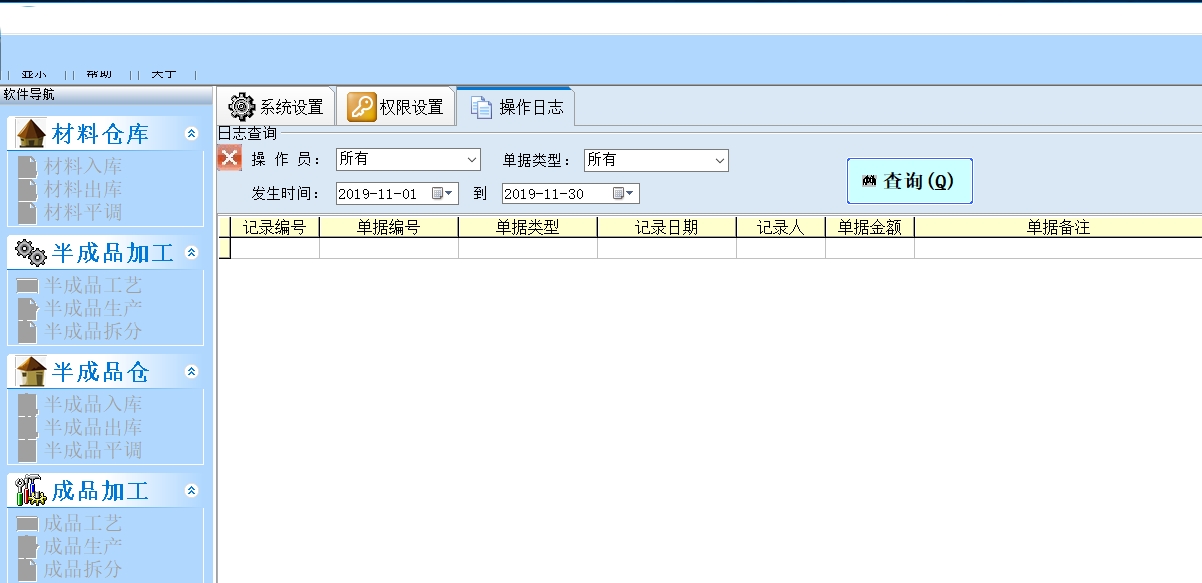This screenshot has width=1202, height=583.
Task: Click the 单据备注 column header
Action: coord(1058,227)
